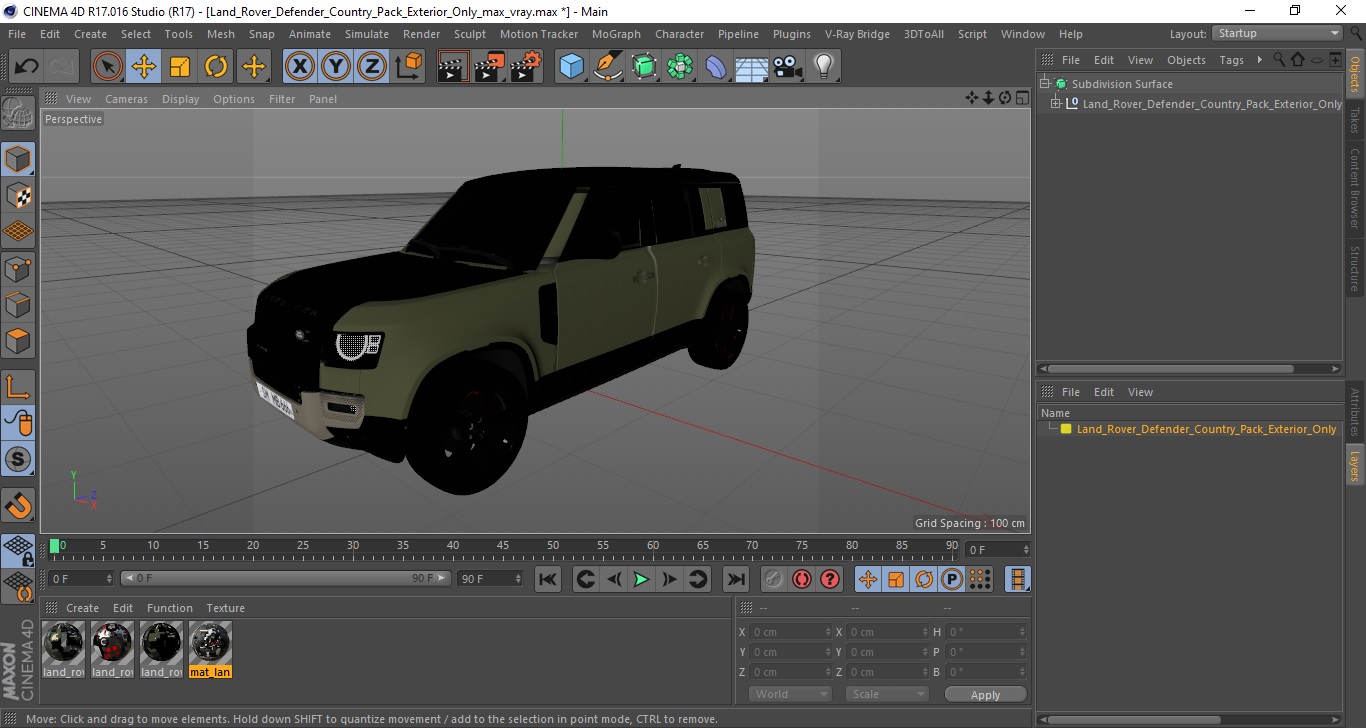The image size is (1366, 728).
Task: Click the Subdivision Surface object name
Action: pos(1122,84)
